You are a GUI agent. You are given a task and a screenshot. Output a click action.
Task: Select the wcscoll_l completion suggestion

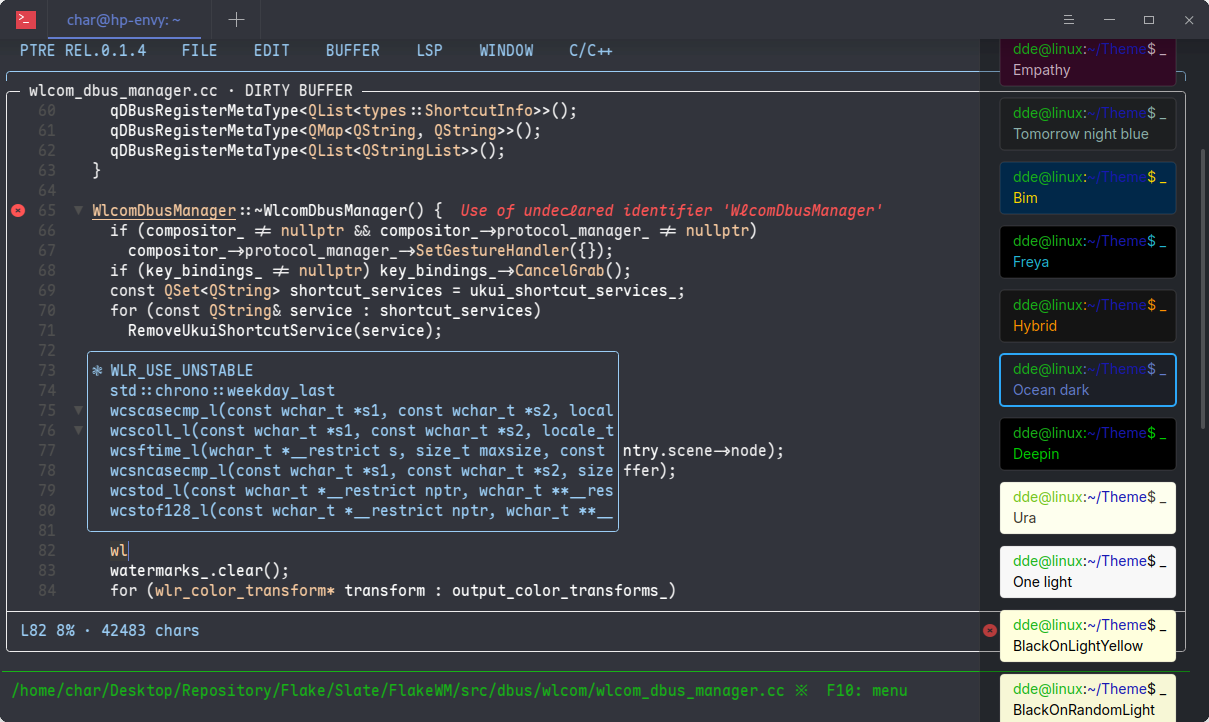tap(353, 431)
